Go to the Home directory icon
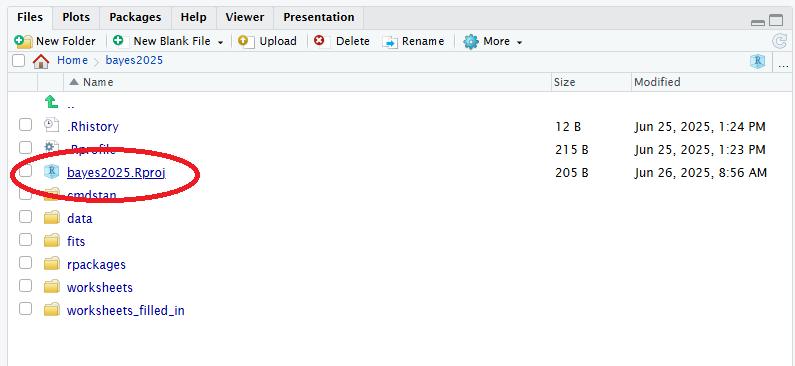795x366 pixels. click(x=41, y=61)
